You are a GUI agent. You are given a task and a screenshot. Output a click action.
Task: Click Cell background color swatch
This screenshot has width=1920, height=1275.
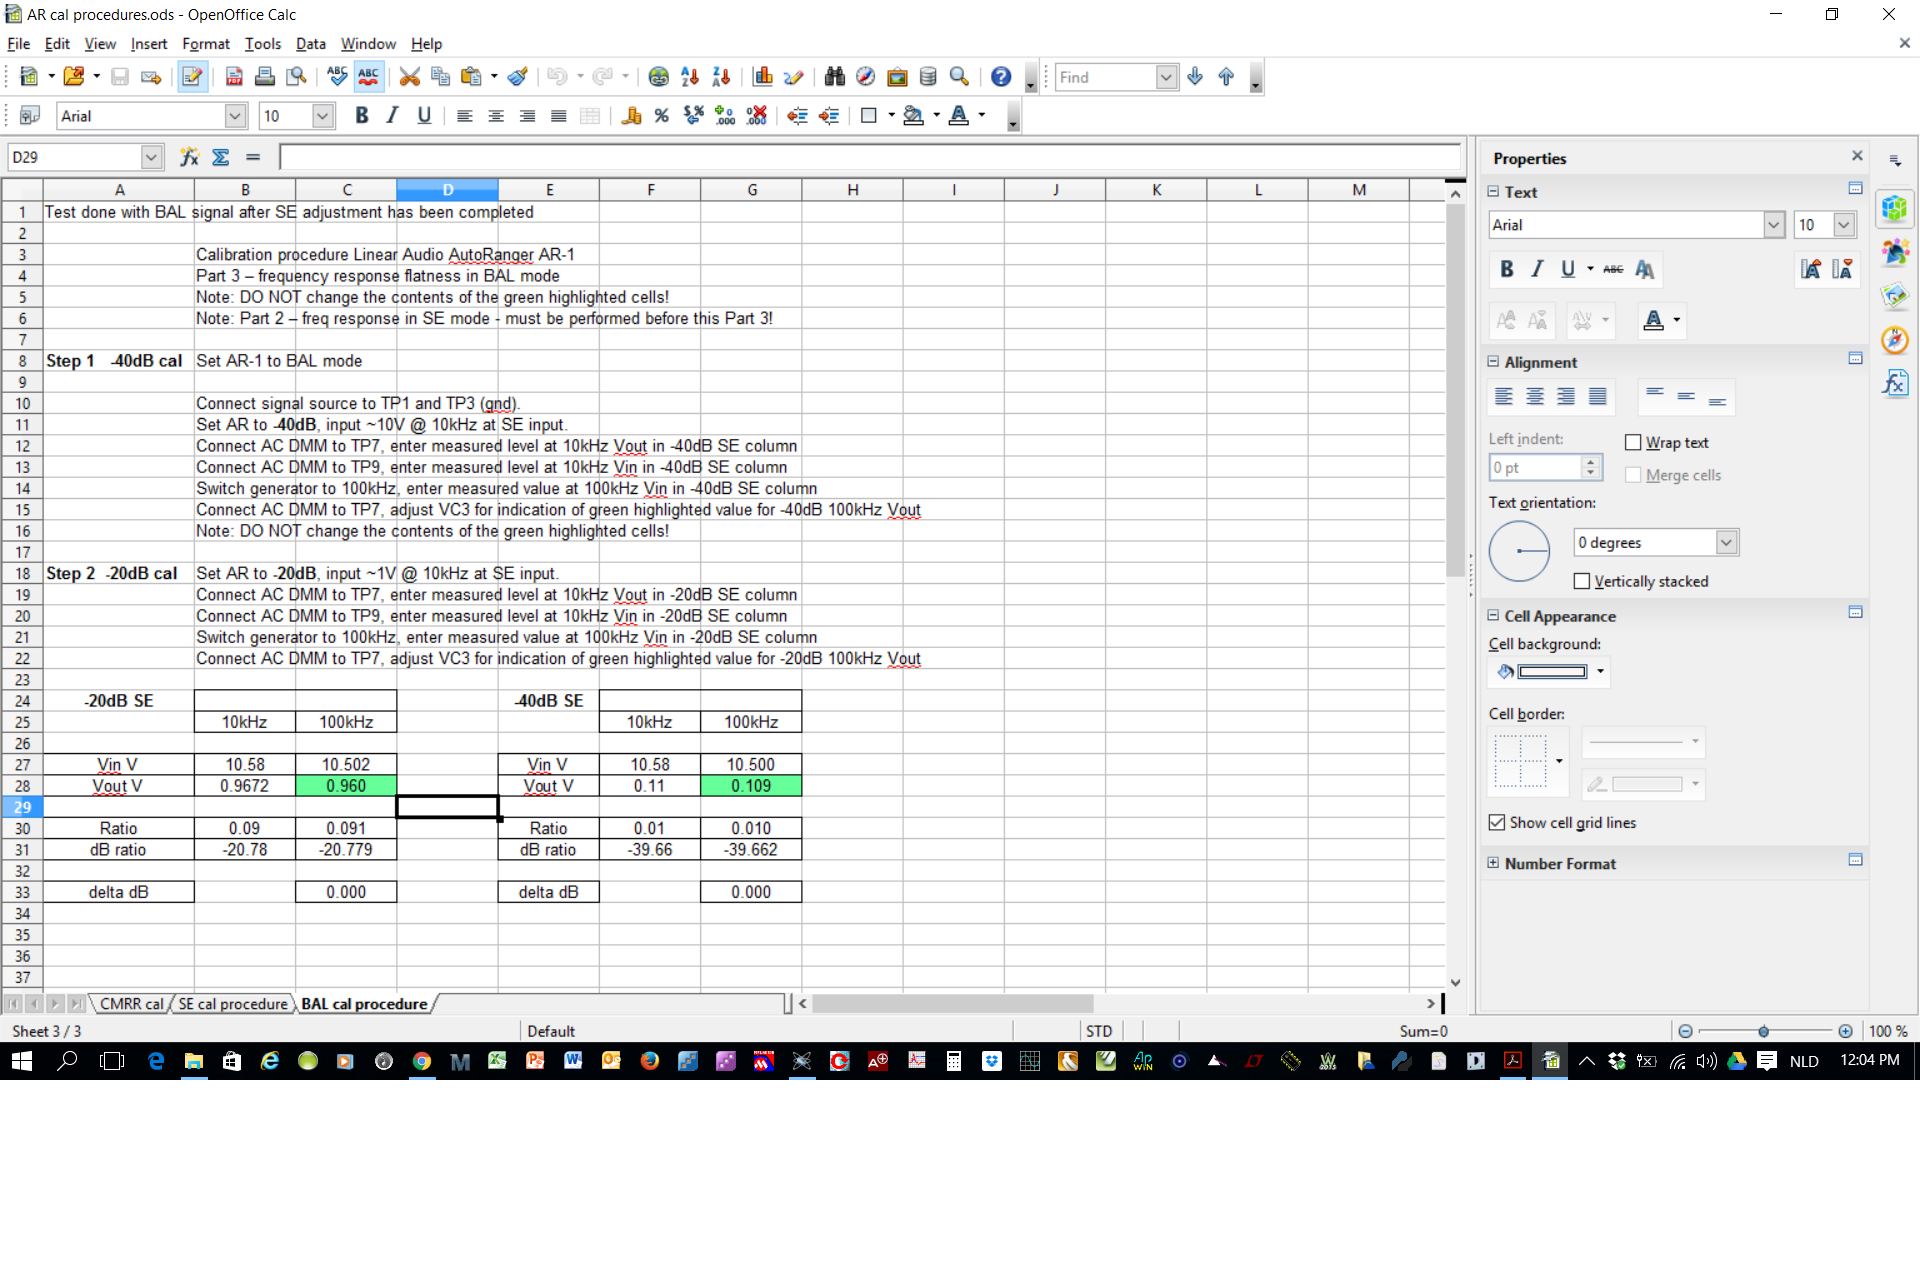[1552, 672]
